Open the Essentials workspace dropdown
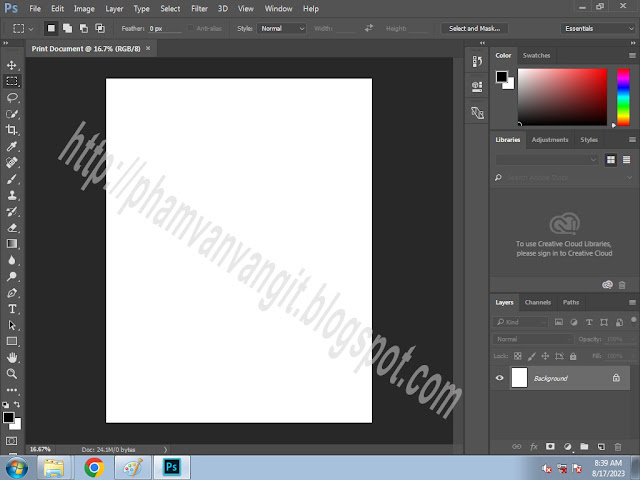 pos(598,29)
